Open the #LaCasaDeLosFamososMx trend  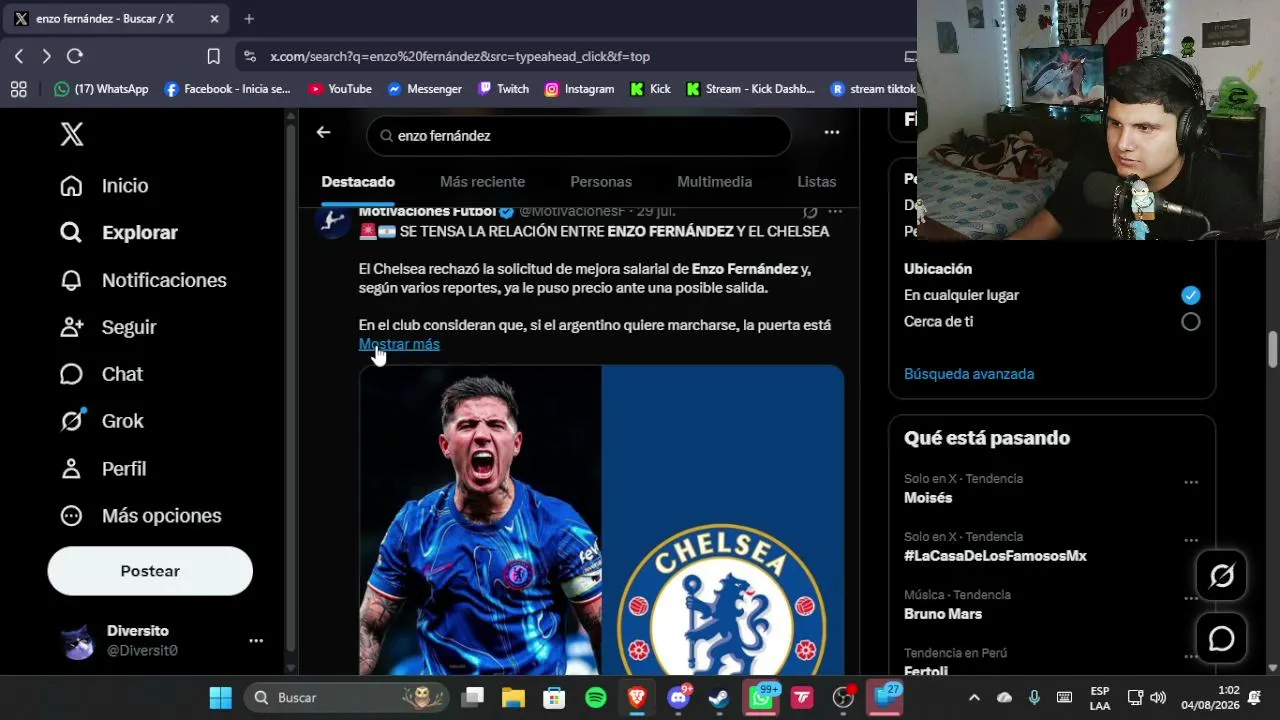click(x=995, y=556)
